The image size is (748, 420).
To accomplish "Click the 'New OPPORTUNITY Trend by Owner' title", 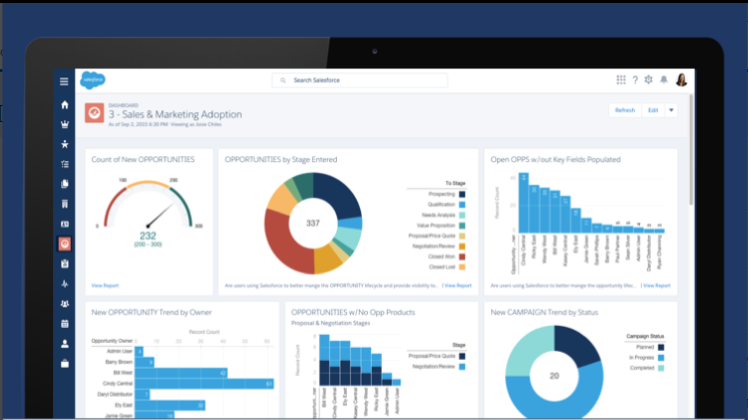I will point(152,312).
